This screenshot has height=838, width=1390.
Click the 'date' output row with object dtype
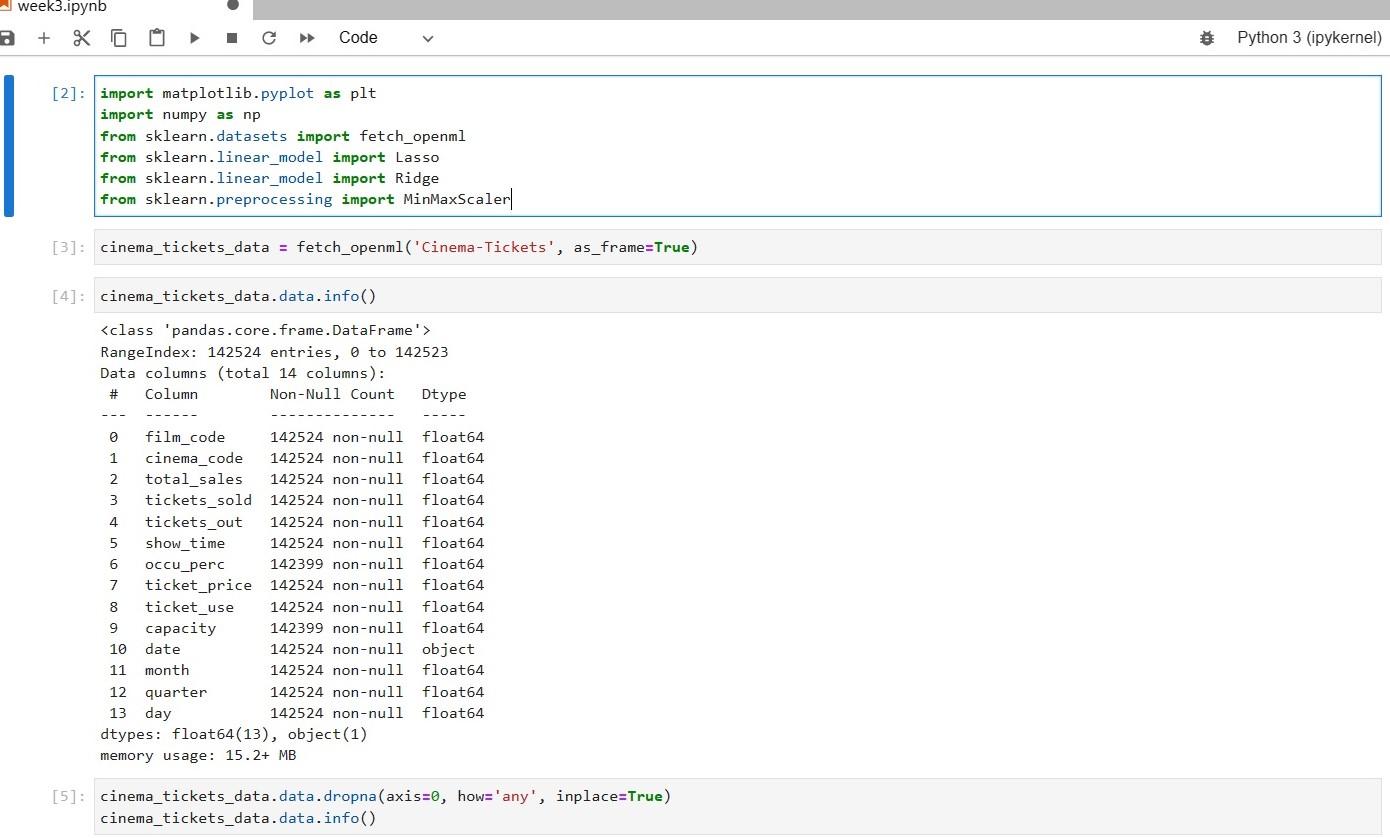click(x=292, y=649)
